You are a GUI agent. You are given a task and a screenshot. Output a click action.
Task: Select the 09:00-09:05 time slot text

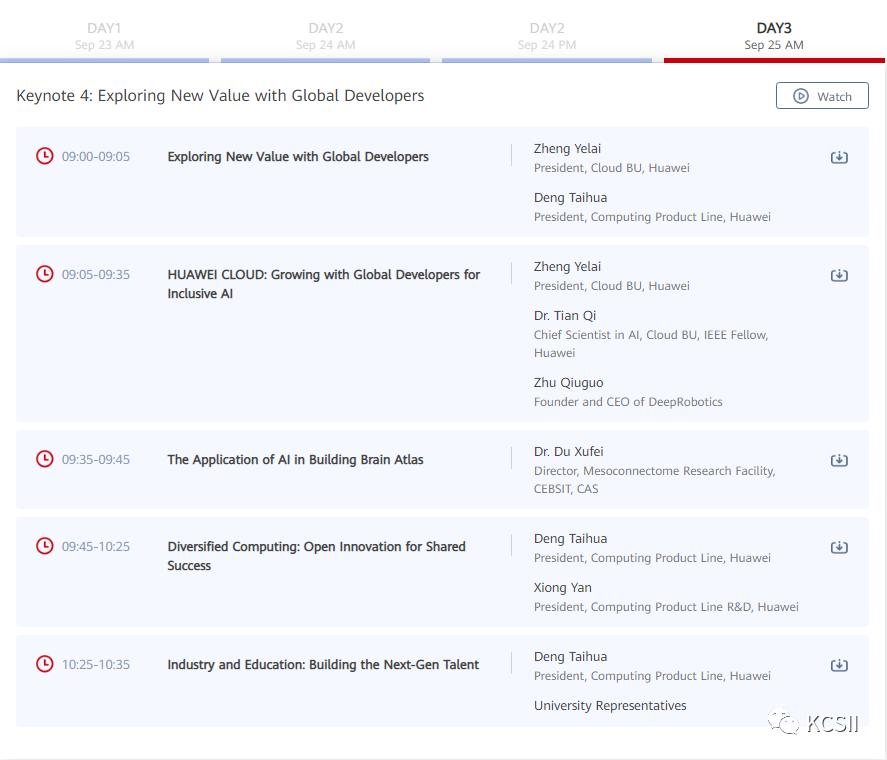tap(96, 157)
